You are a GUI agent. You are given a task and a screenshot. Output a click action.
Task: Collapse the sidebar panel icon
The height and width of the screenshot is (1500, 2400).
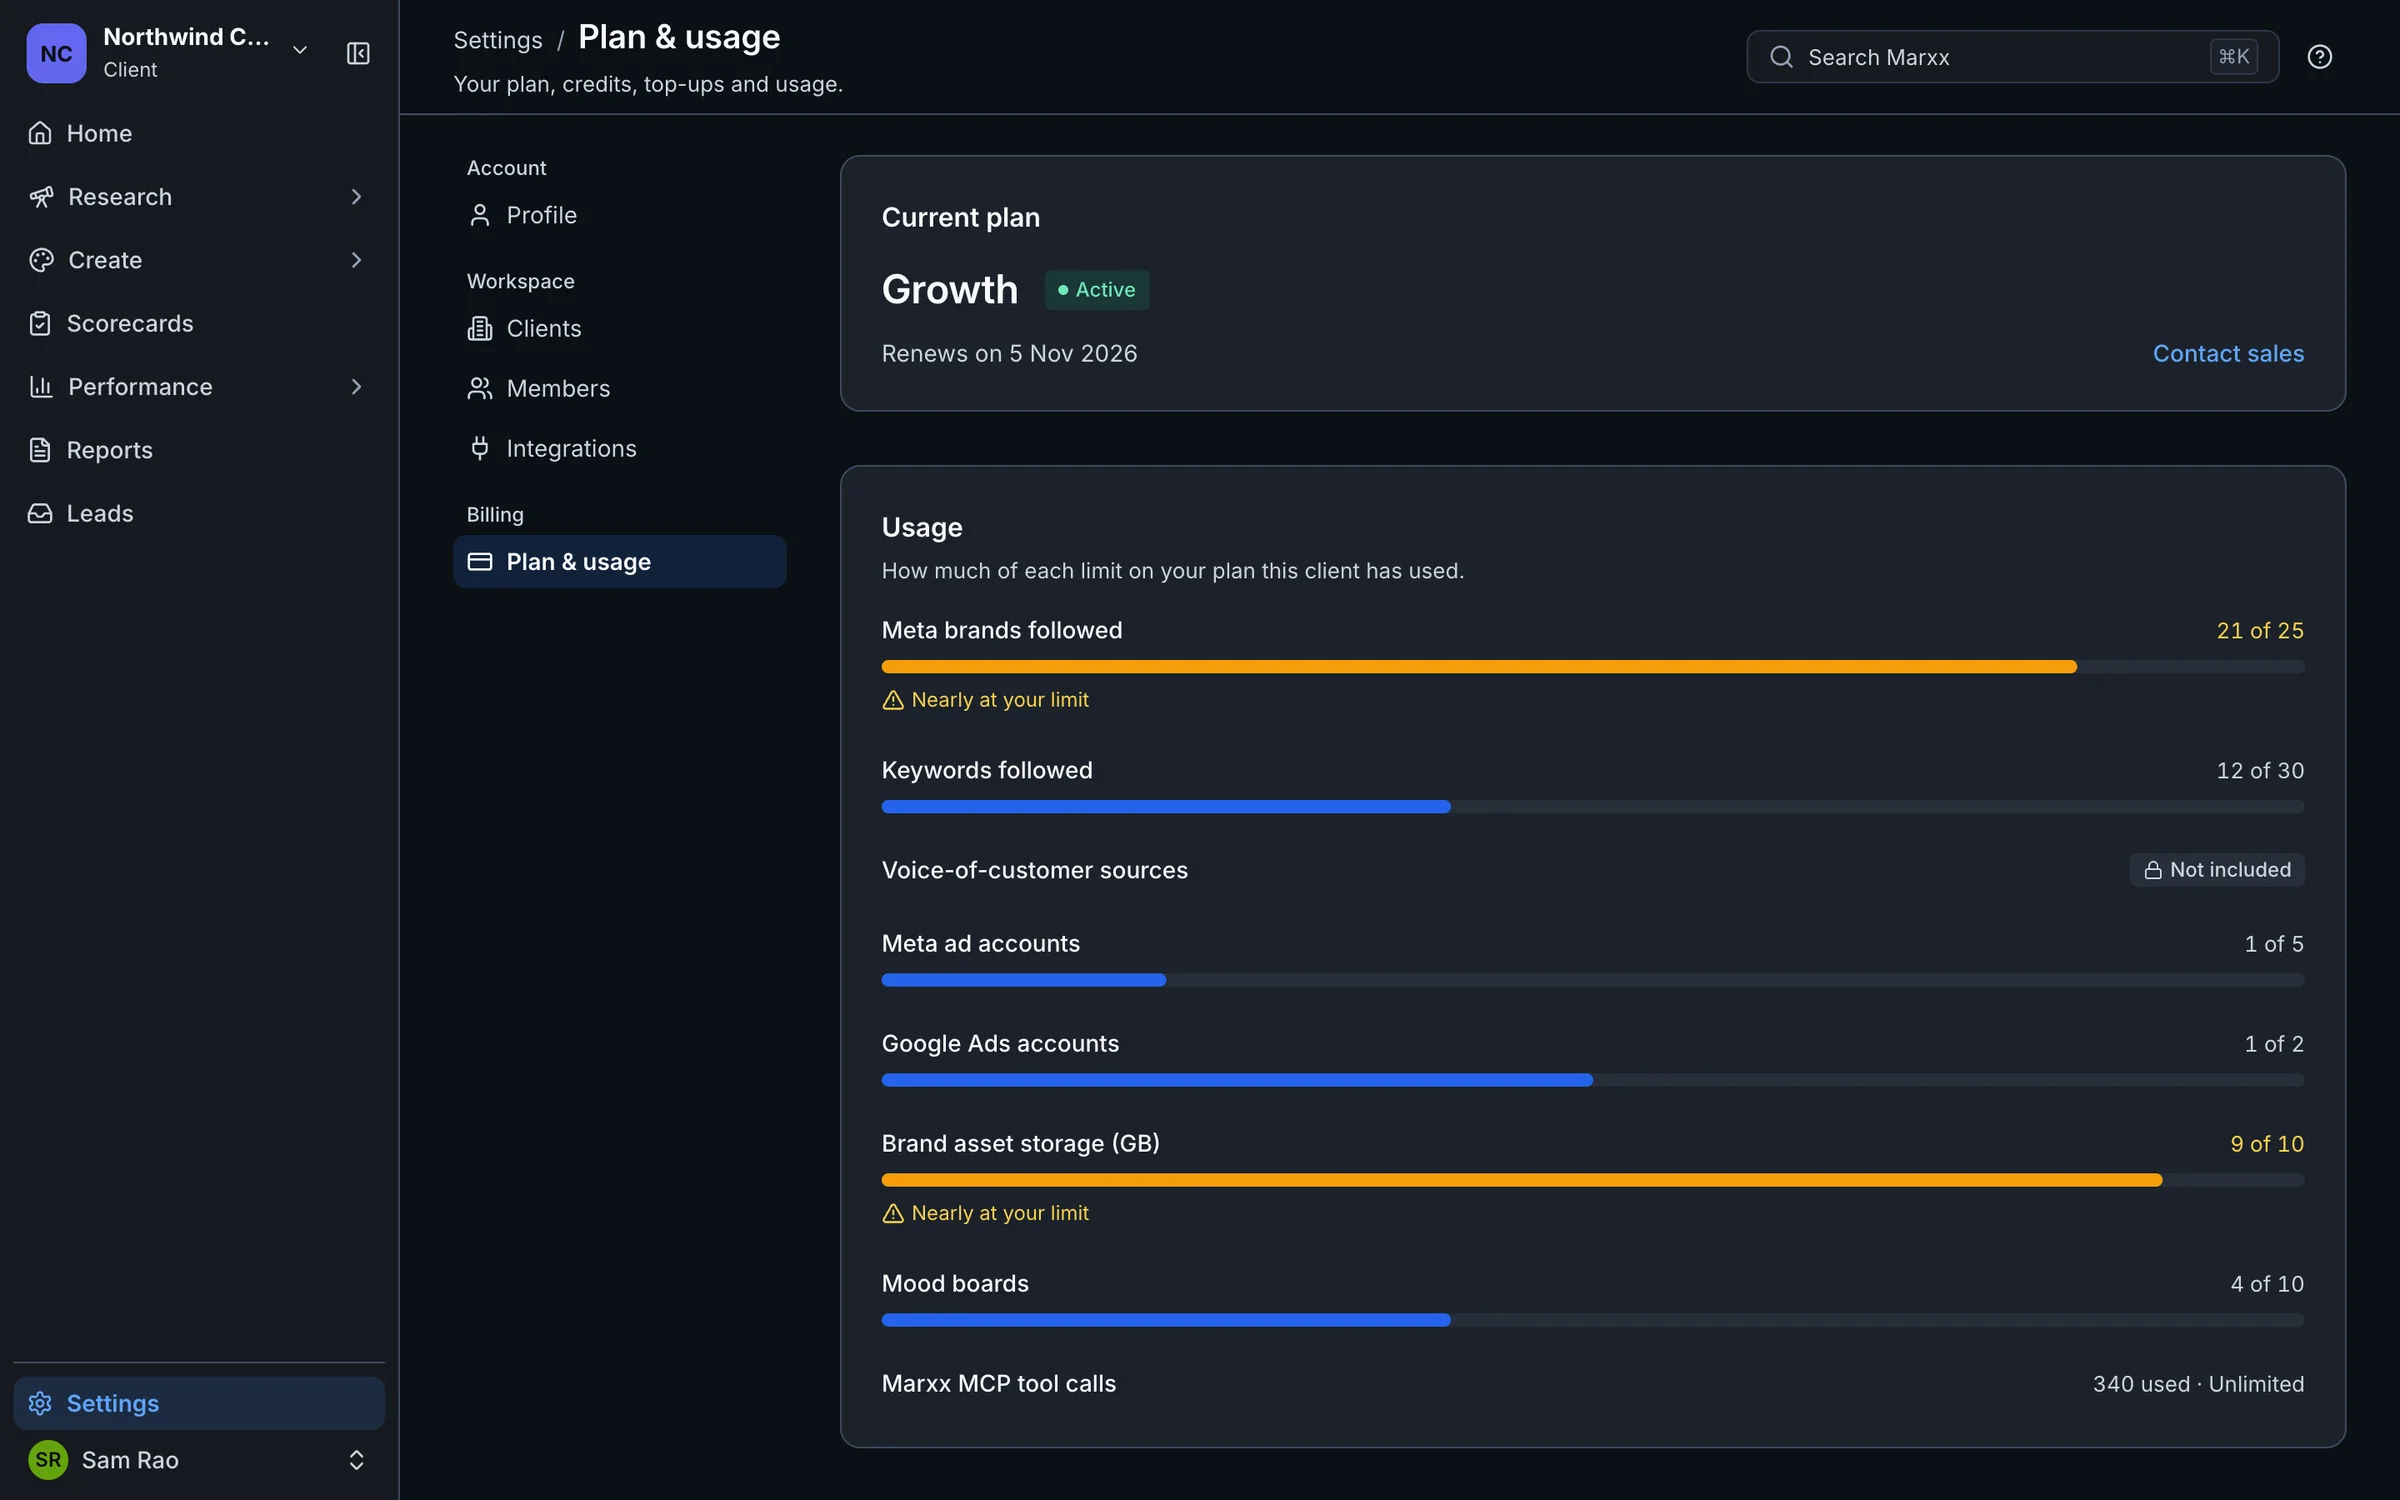[358, 53]
